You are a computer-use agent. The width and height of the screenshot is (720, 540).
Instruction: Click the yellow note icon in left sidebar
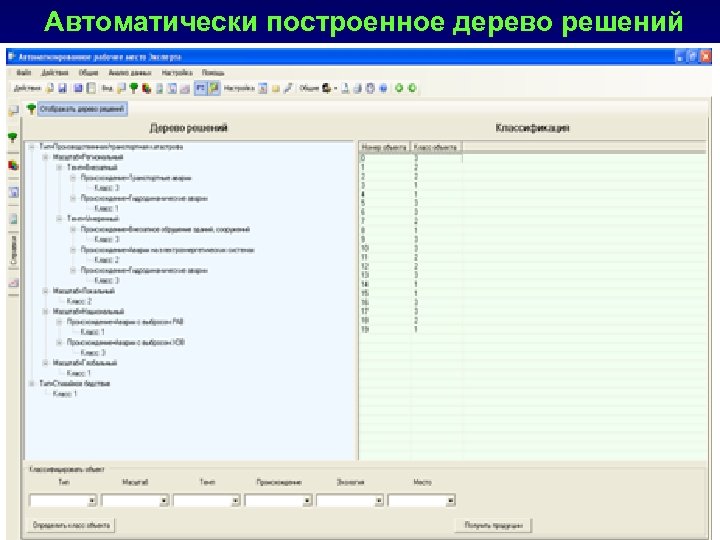(13, 110)
